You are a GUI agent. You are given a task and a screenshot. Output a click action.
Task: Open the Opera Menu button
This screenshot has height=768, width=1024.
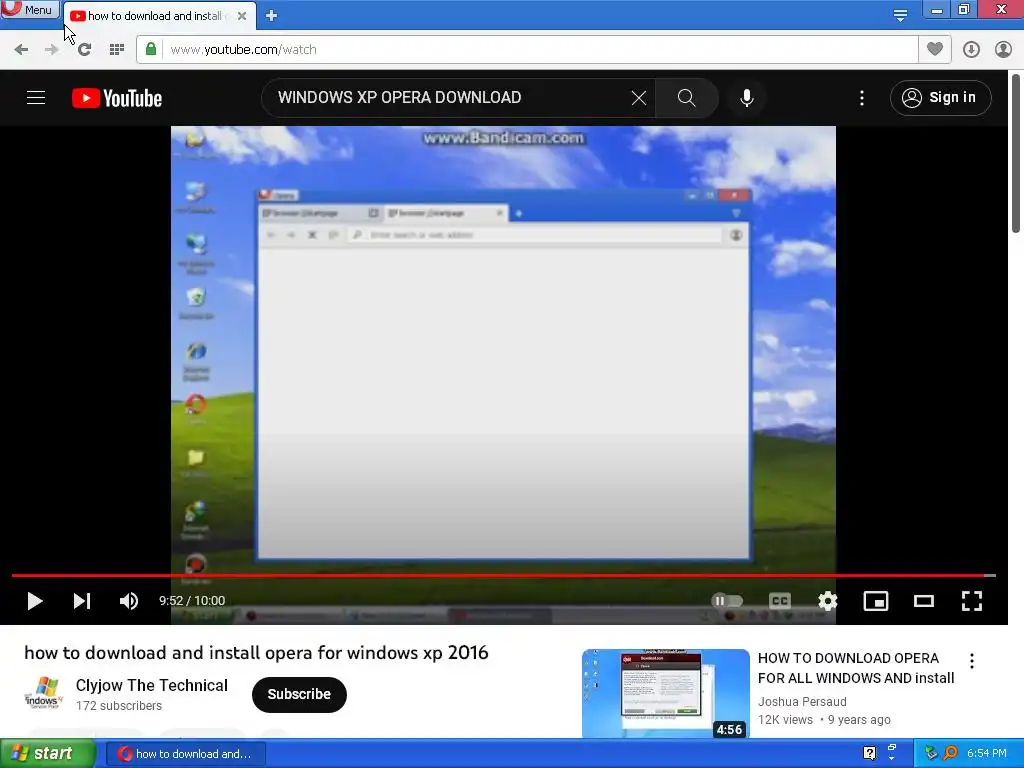[x=29, y=10]
